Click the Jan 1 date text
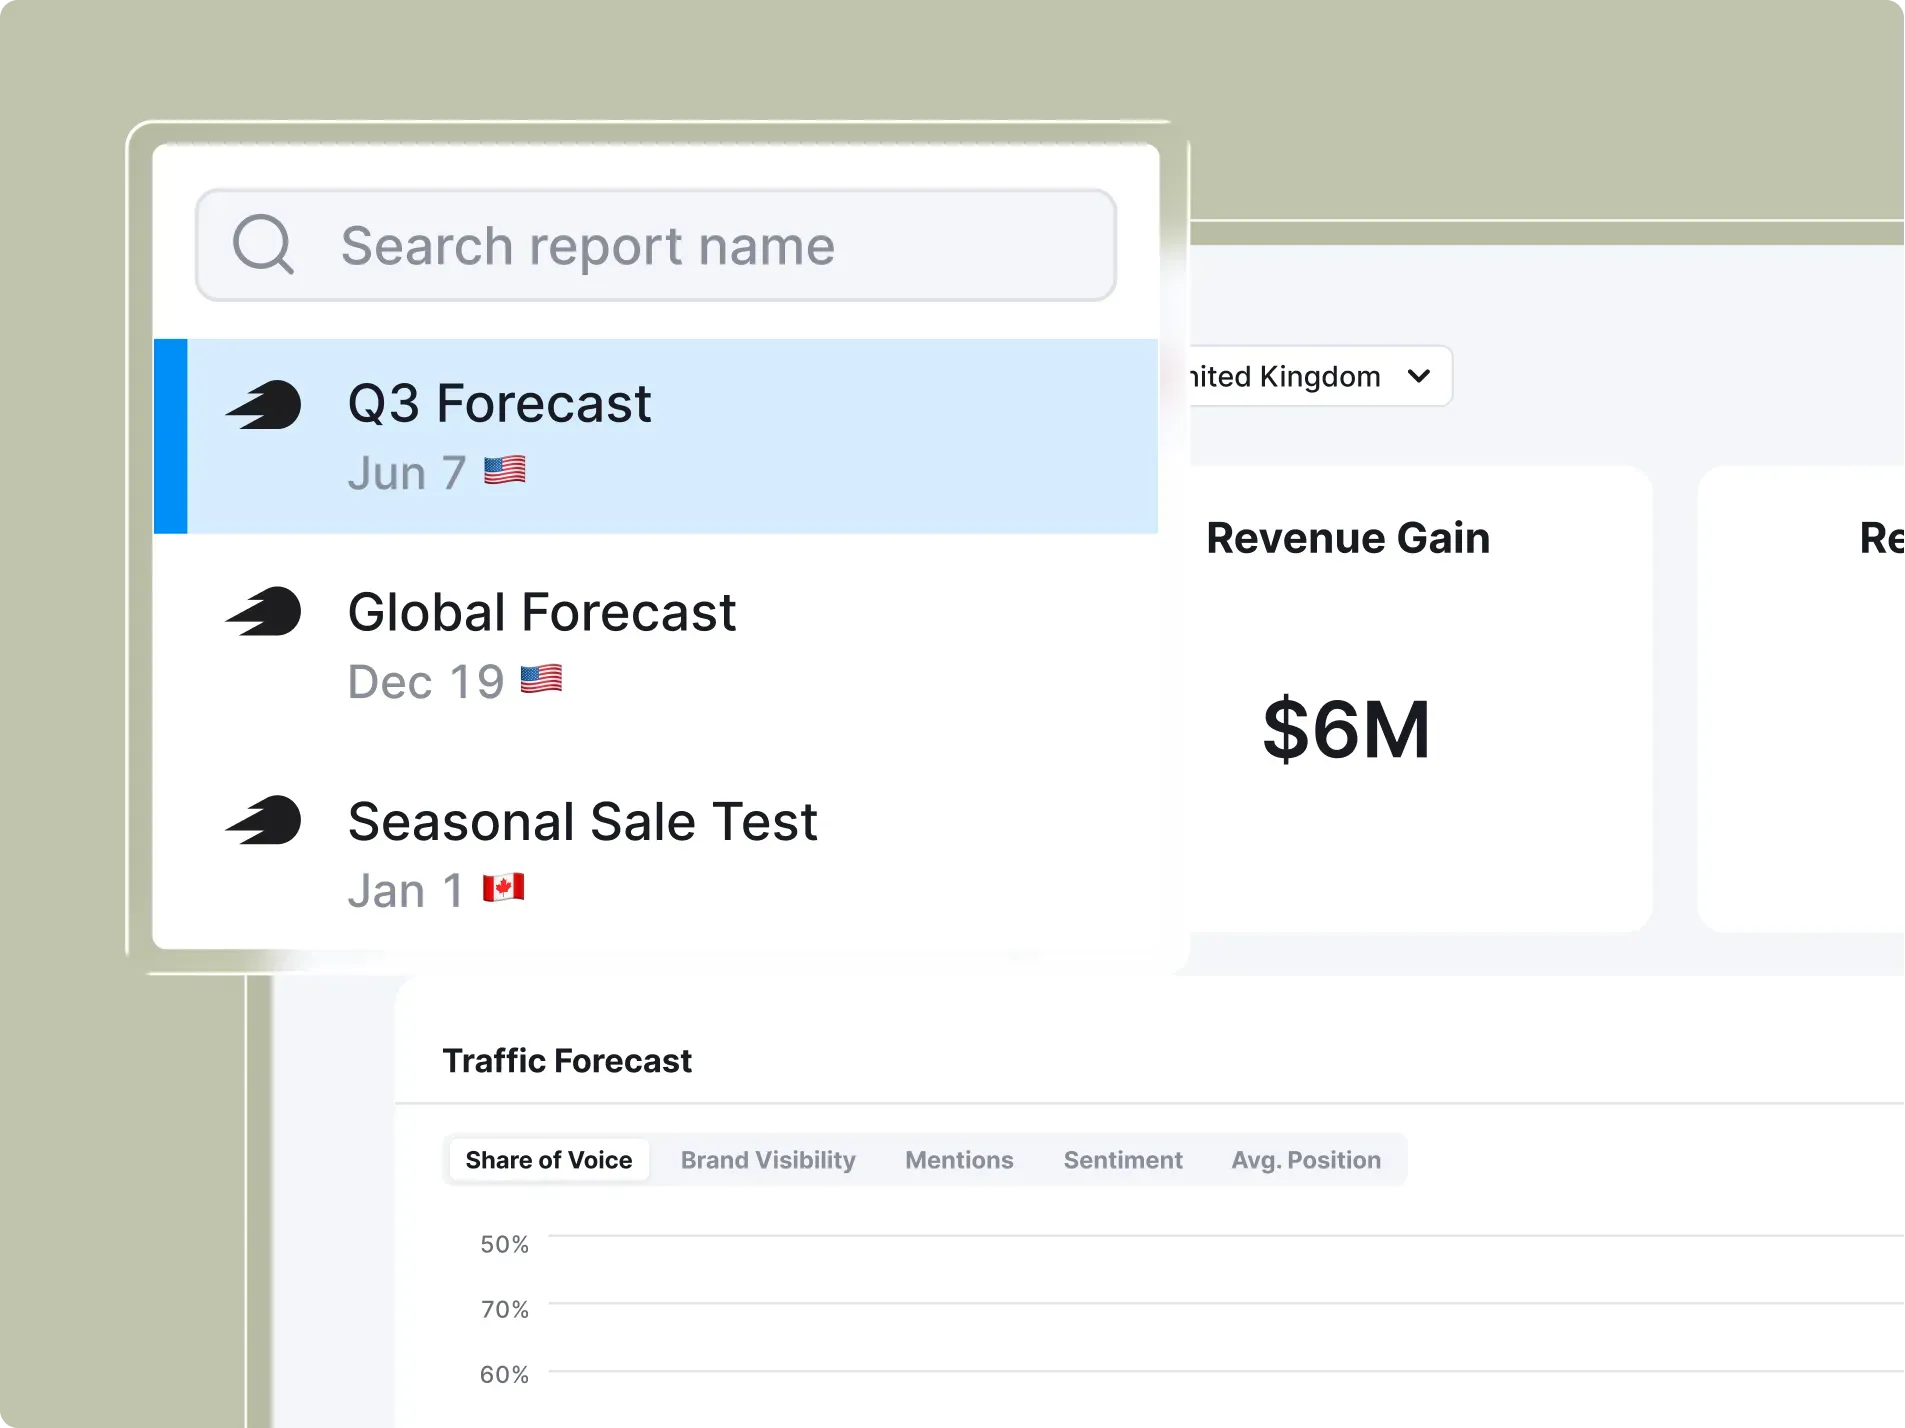The width and height of the screenshot is (1905, 1428). point(406,890)
